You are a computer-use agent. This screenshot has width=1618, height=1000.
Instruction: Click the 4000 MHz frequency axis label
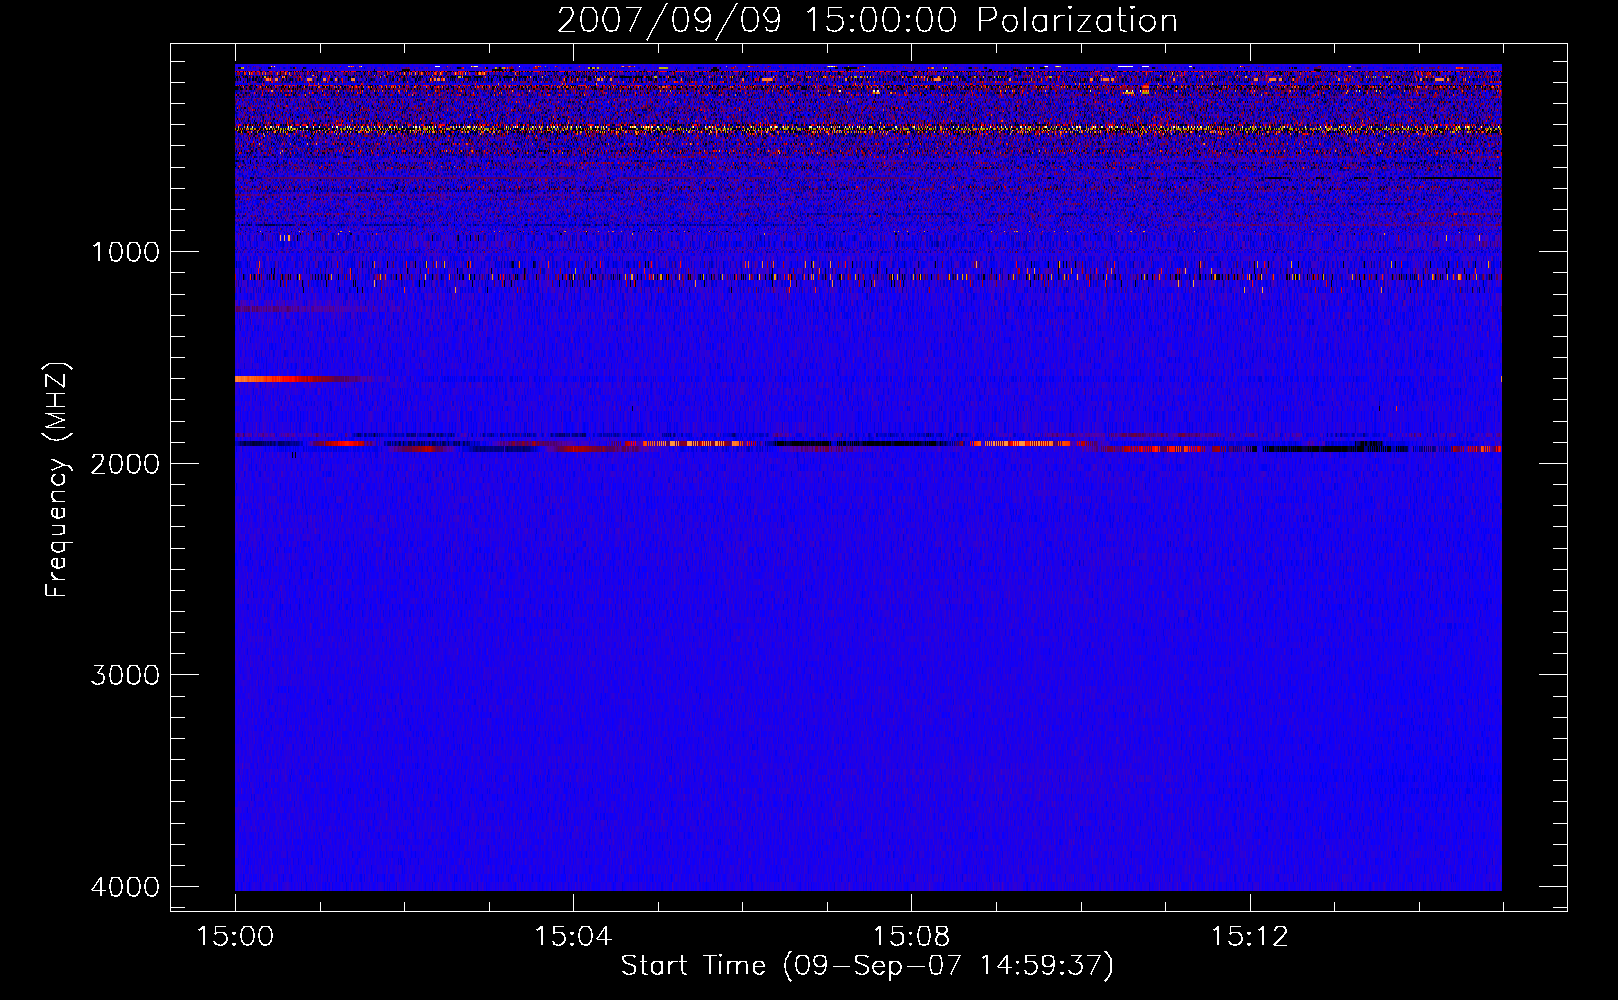[125, 887]
